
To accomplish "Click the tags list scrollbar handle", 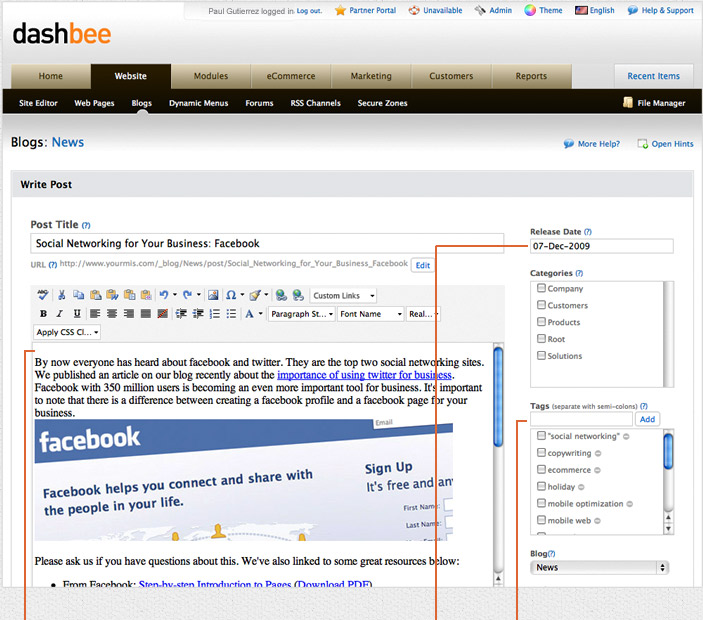I will pos(668,451).
